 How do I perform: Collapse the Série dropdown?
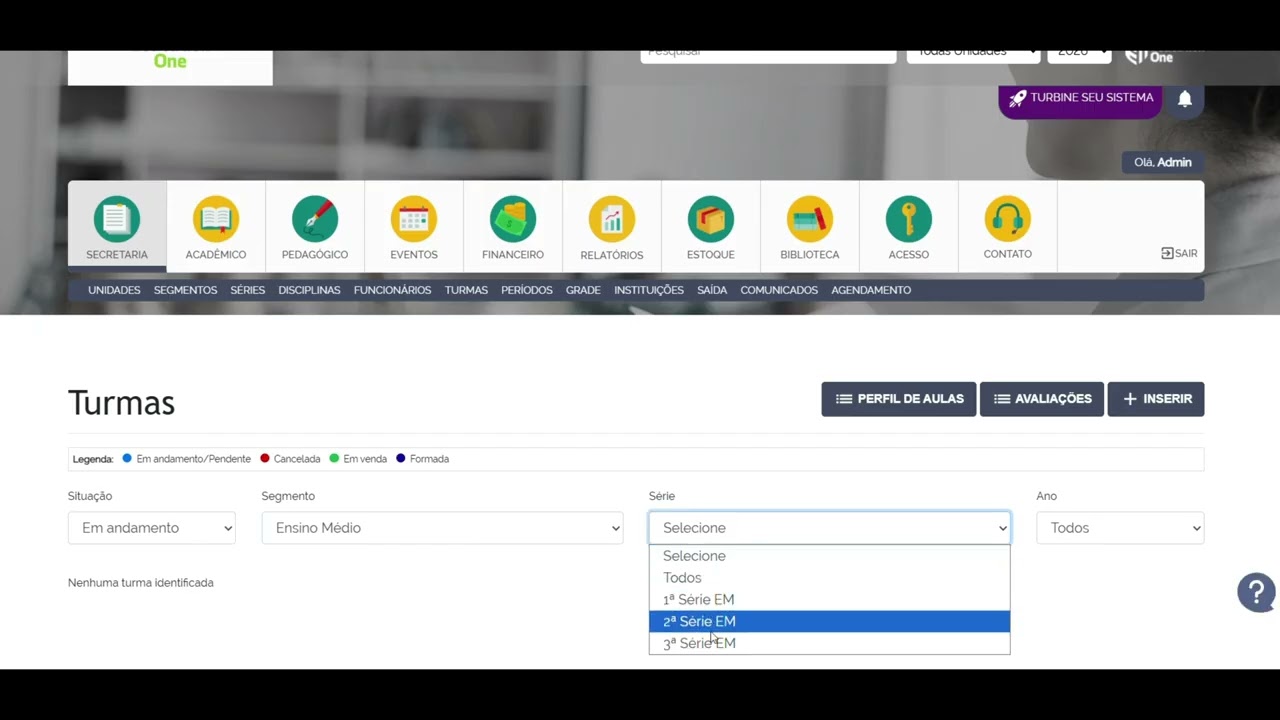point(829,528)
